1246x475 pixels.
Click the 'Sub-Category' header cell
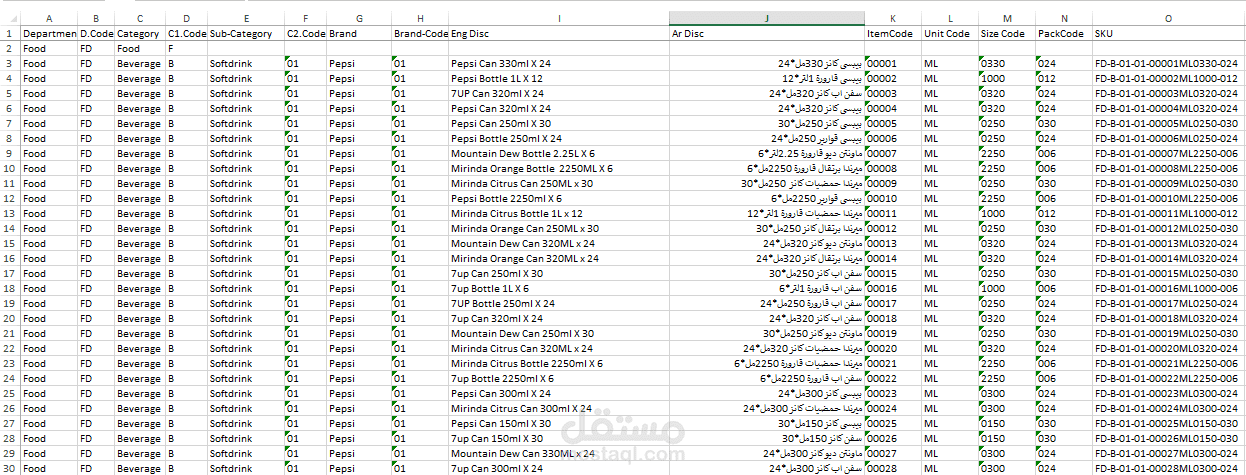click(x=245, y=33)
